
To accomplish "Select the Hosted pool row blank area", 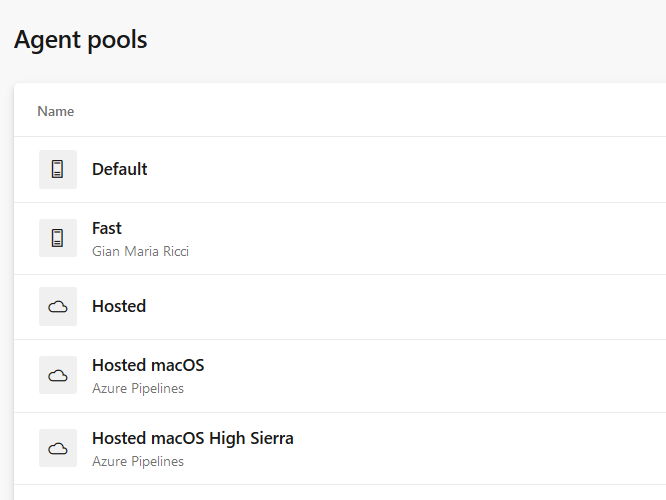I will (x=404, y=307).
